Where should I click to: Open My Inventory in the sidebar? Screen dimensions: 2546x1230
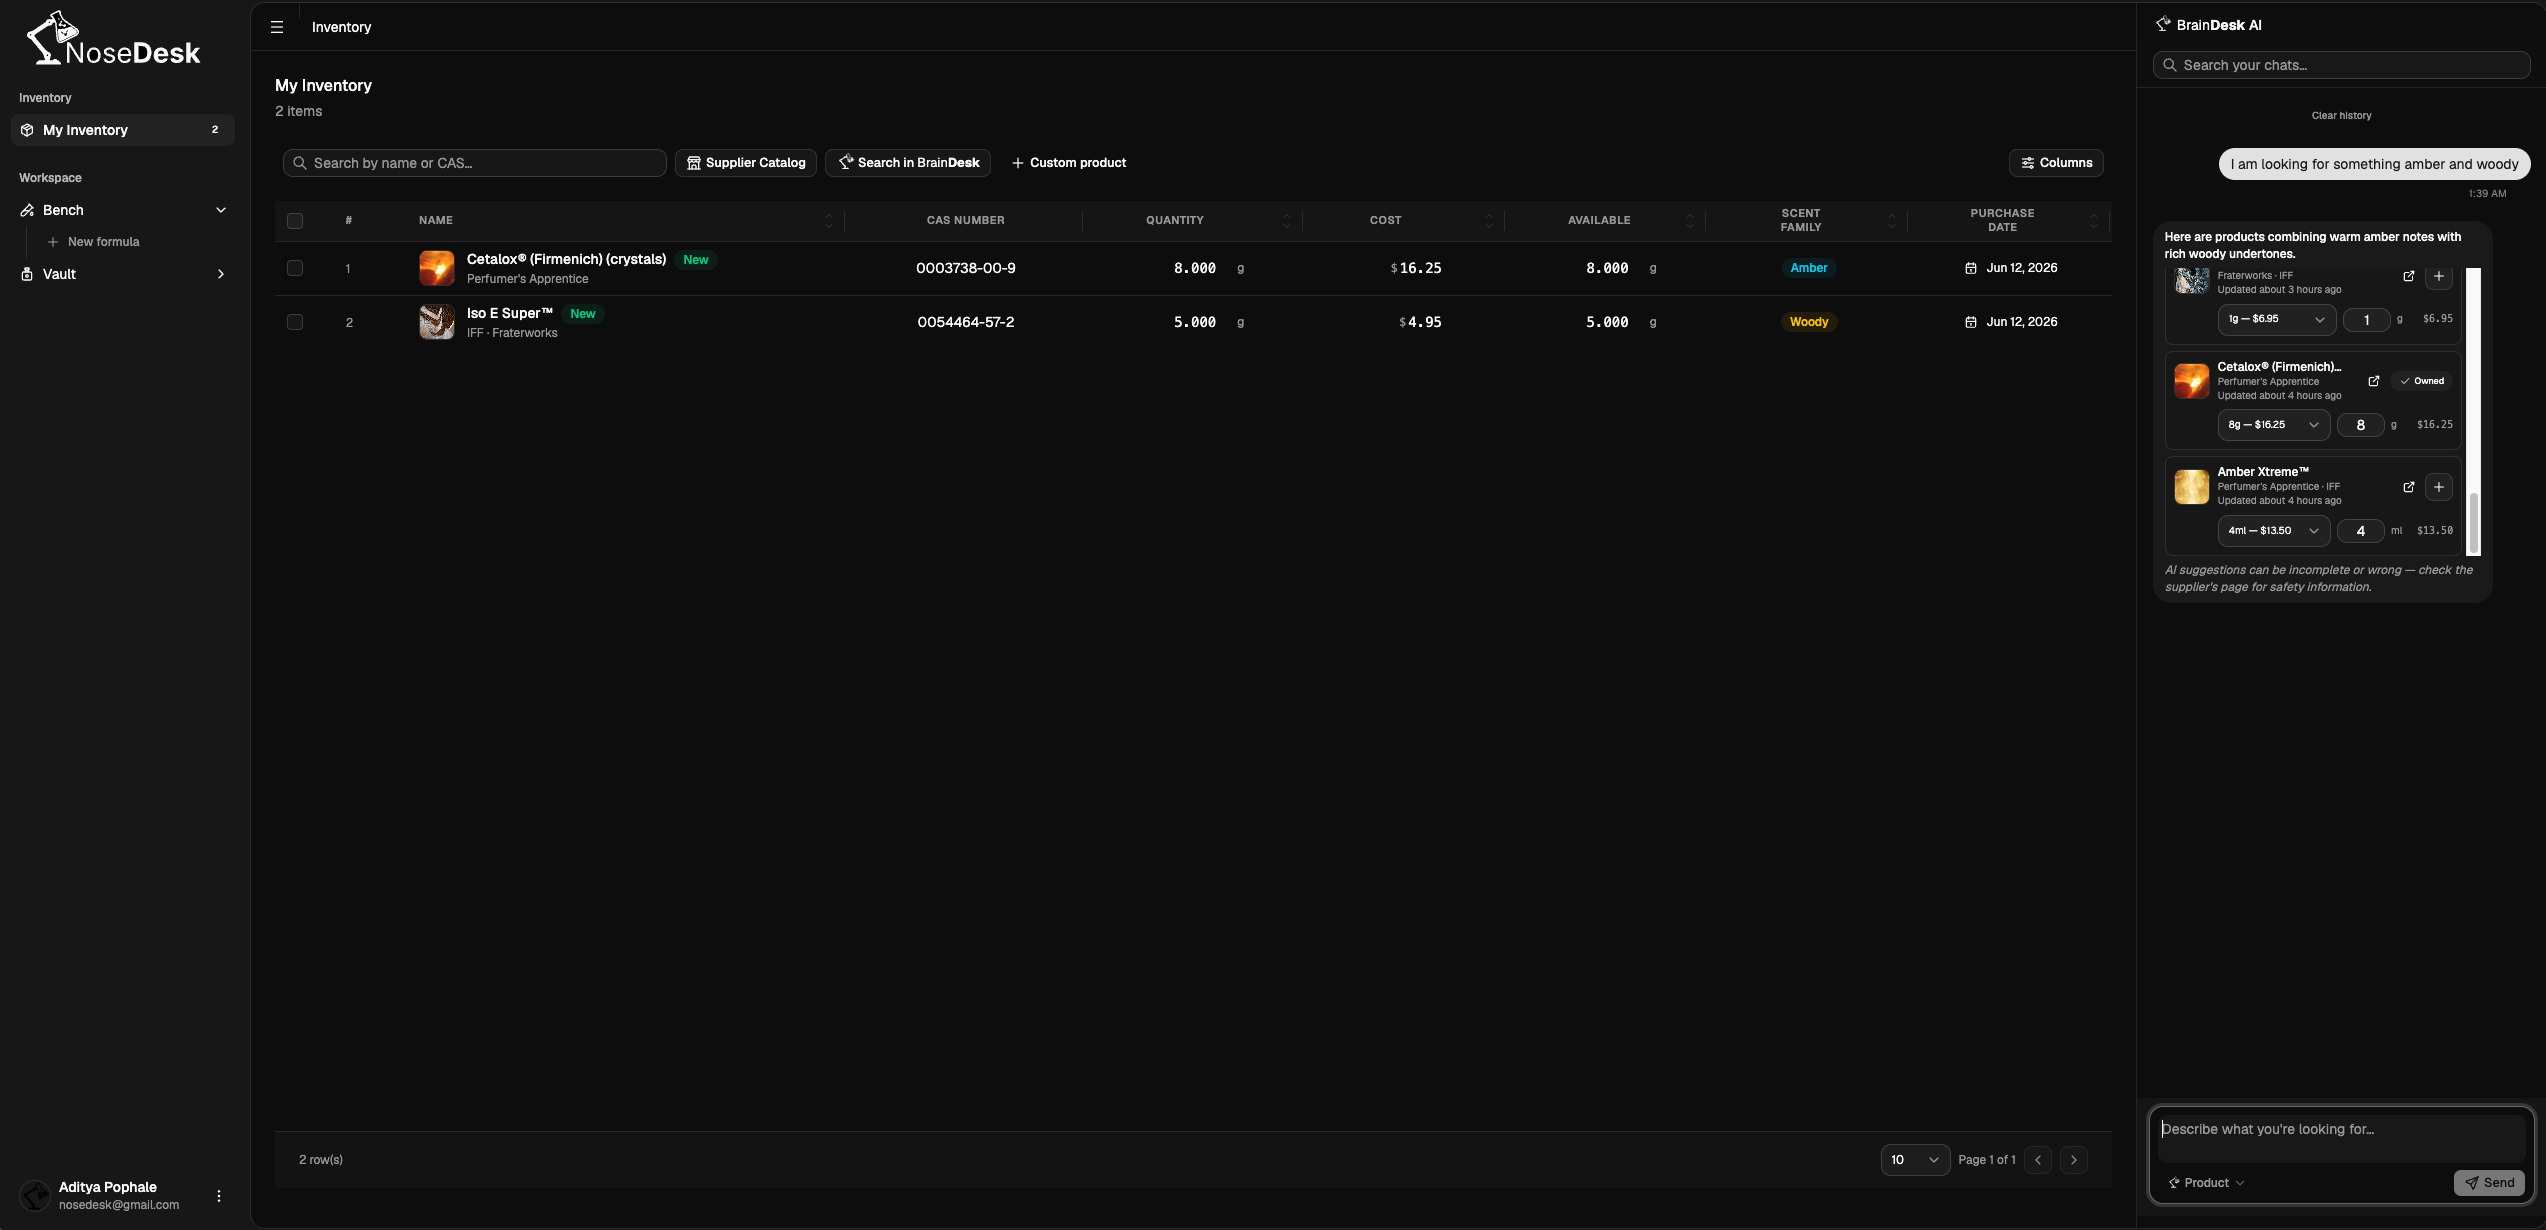123,130
